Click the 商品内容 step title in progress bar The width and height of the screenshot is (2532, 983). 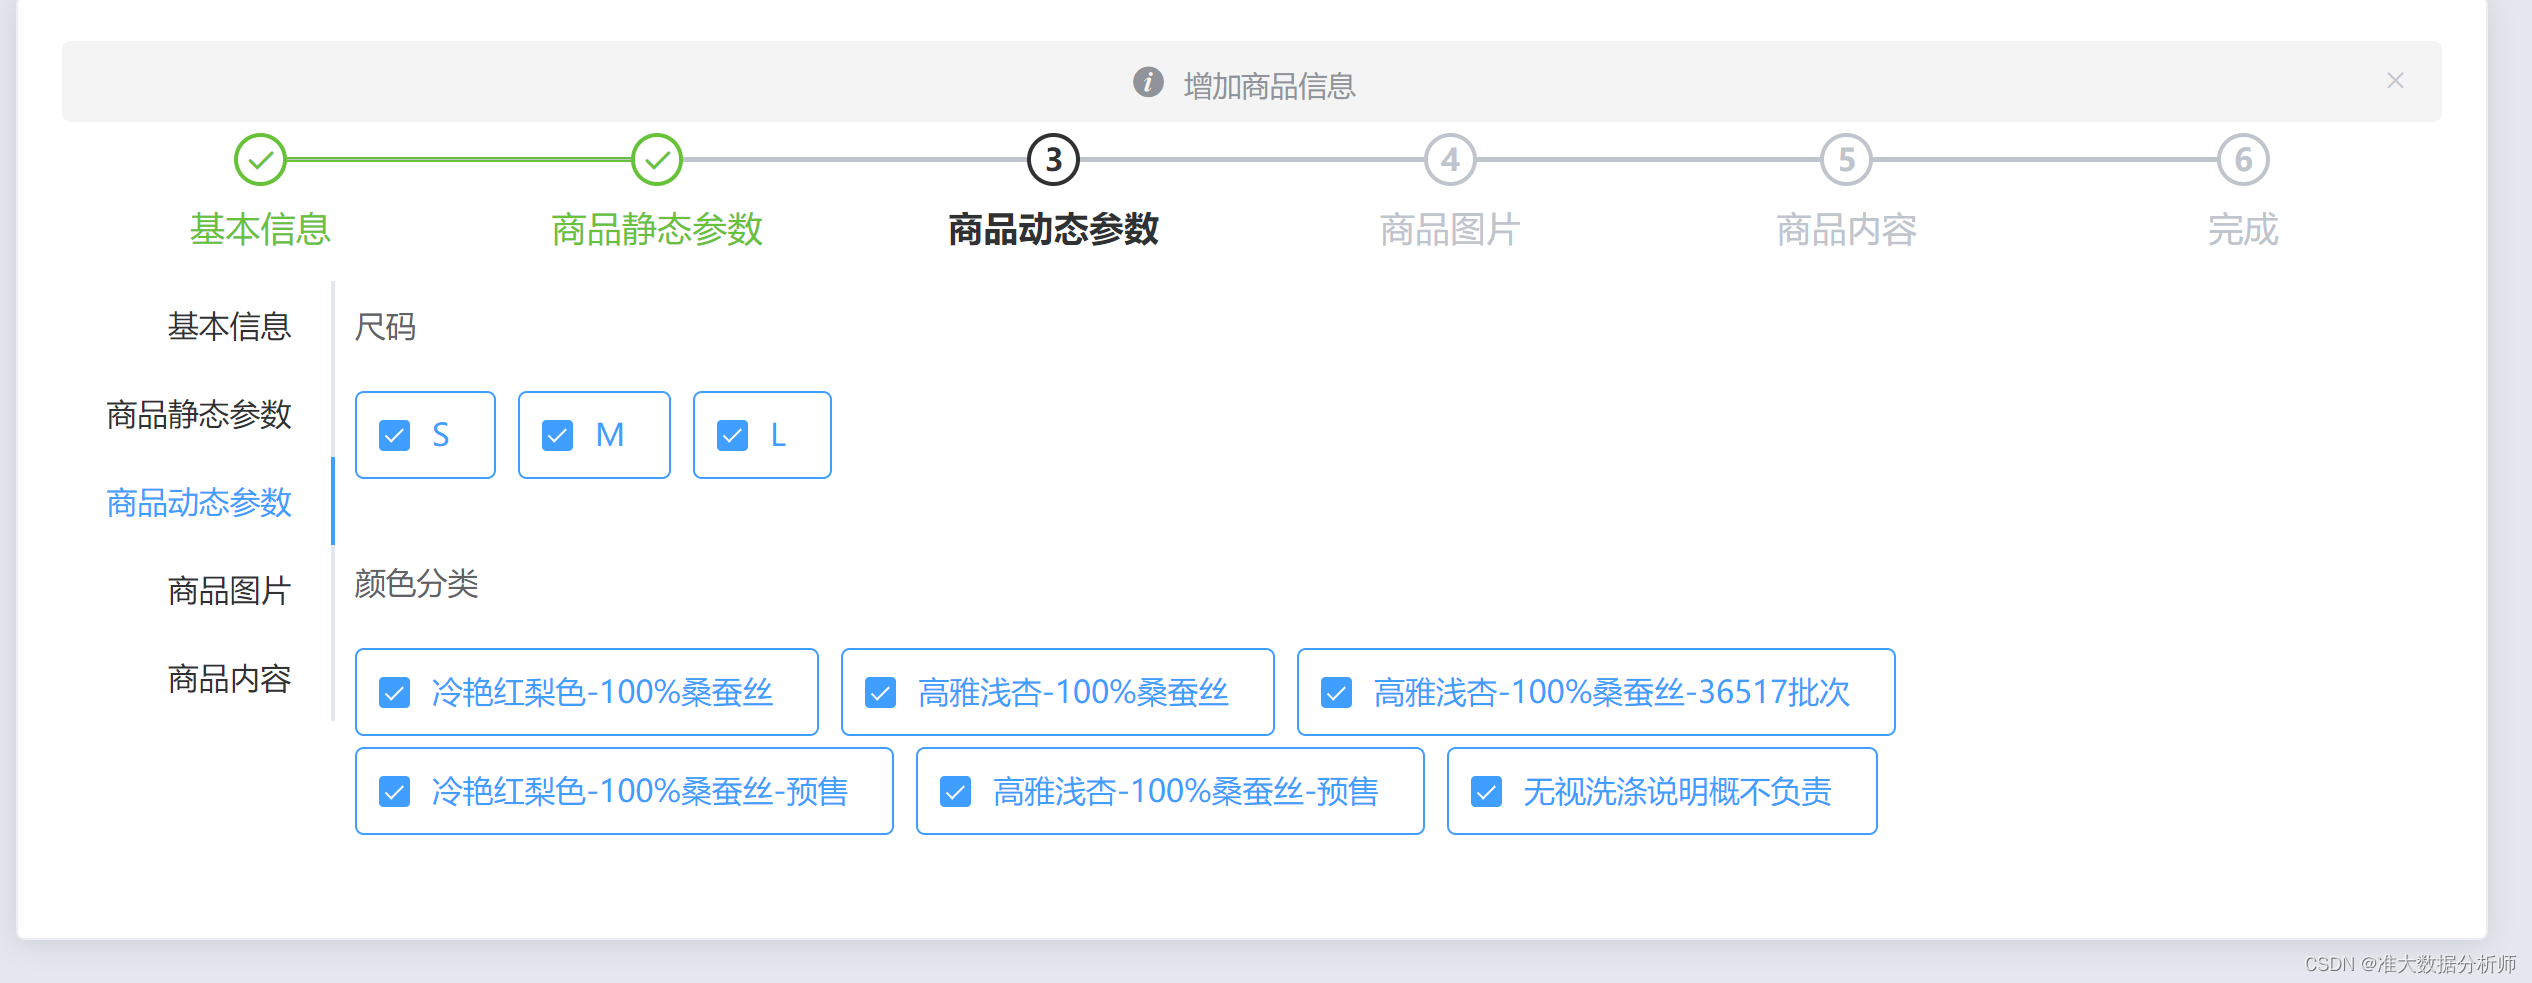click(x=1847, y=230)
